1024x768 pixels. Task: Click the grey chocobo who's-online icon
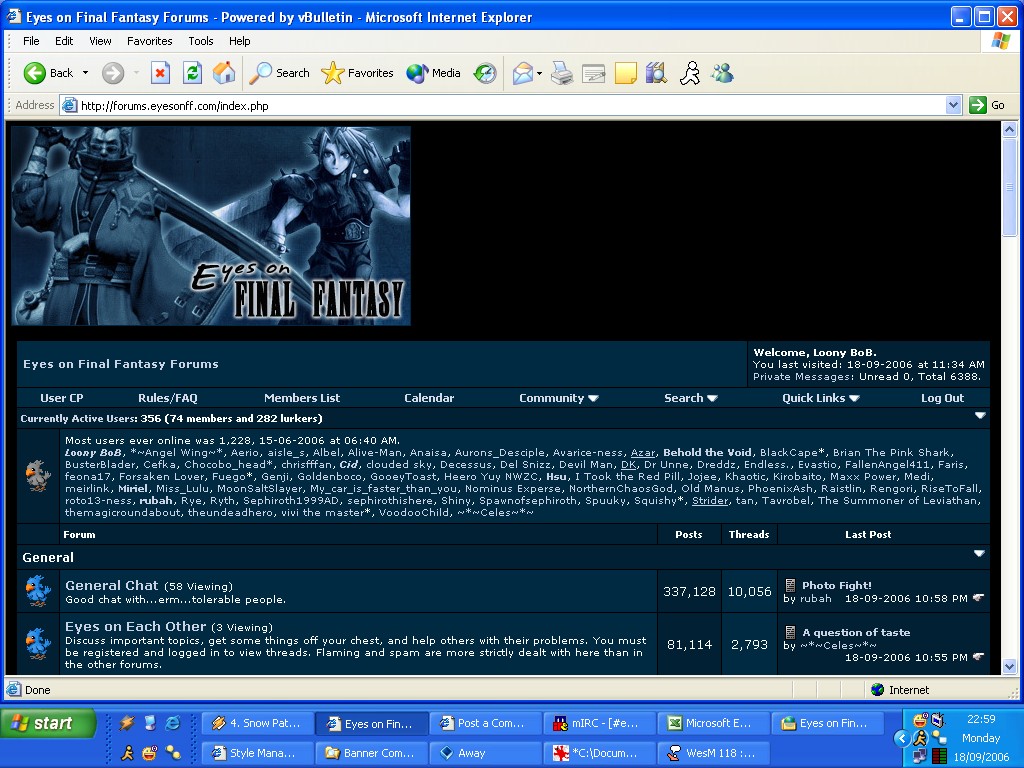click(38, 475)
